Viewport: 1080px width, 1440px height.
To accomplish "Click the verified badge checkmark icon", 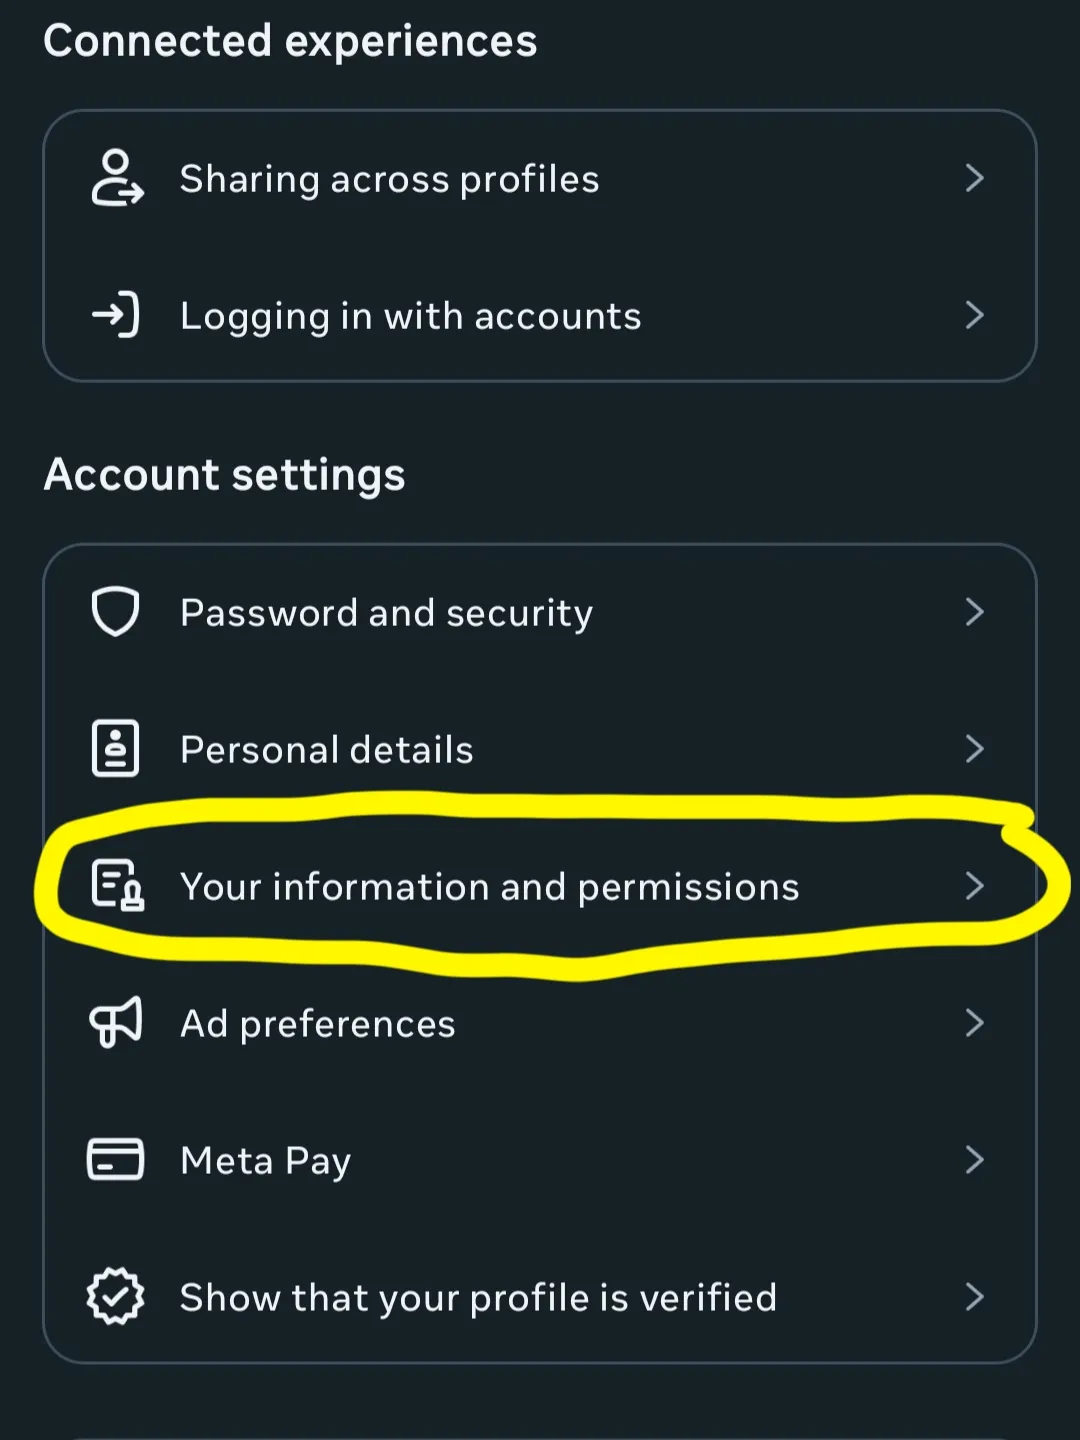I will click(x=116, y=1296).
